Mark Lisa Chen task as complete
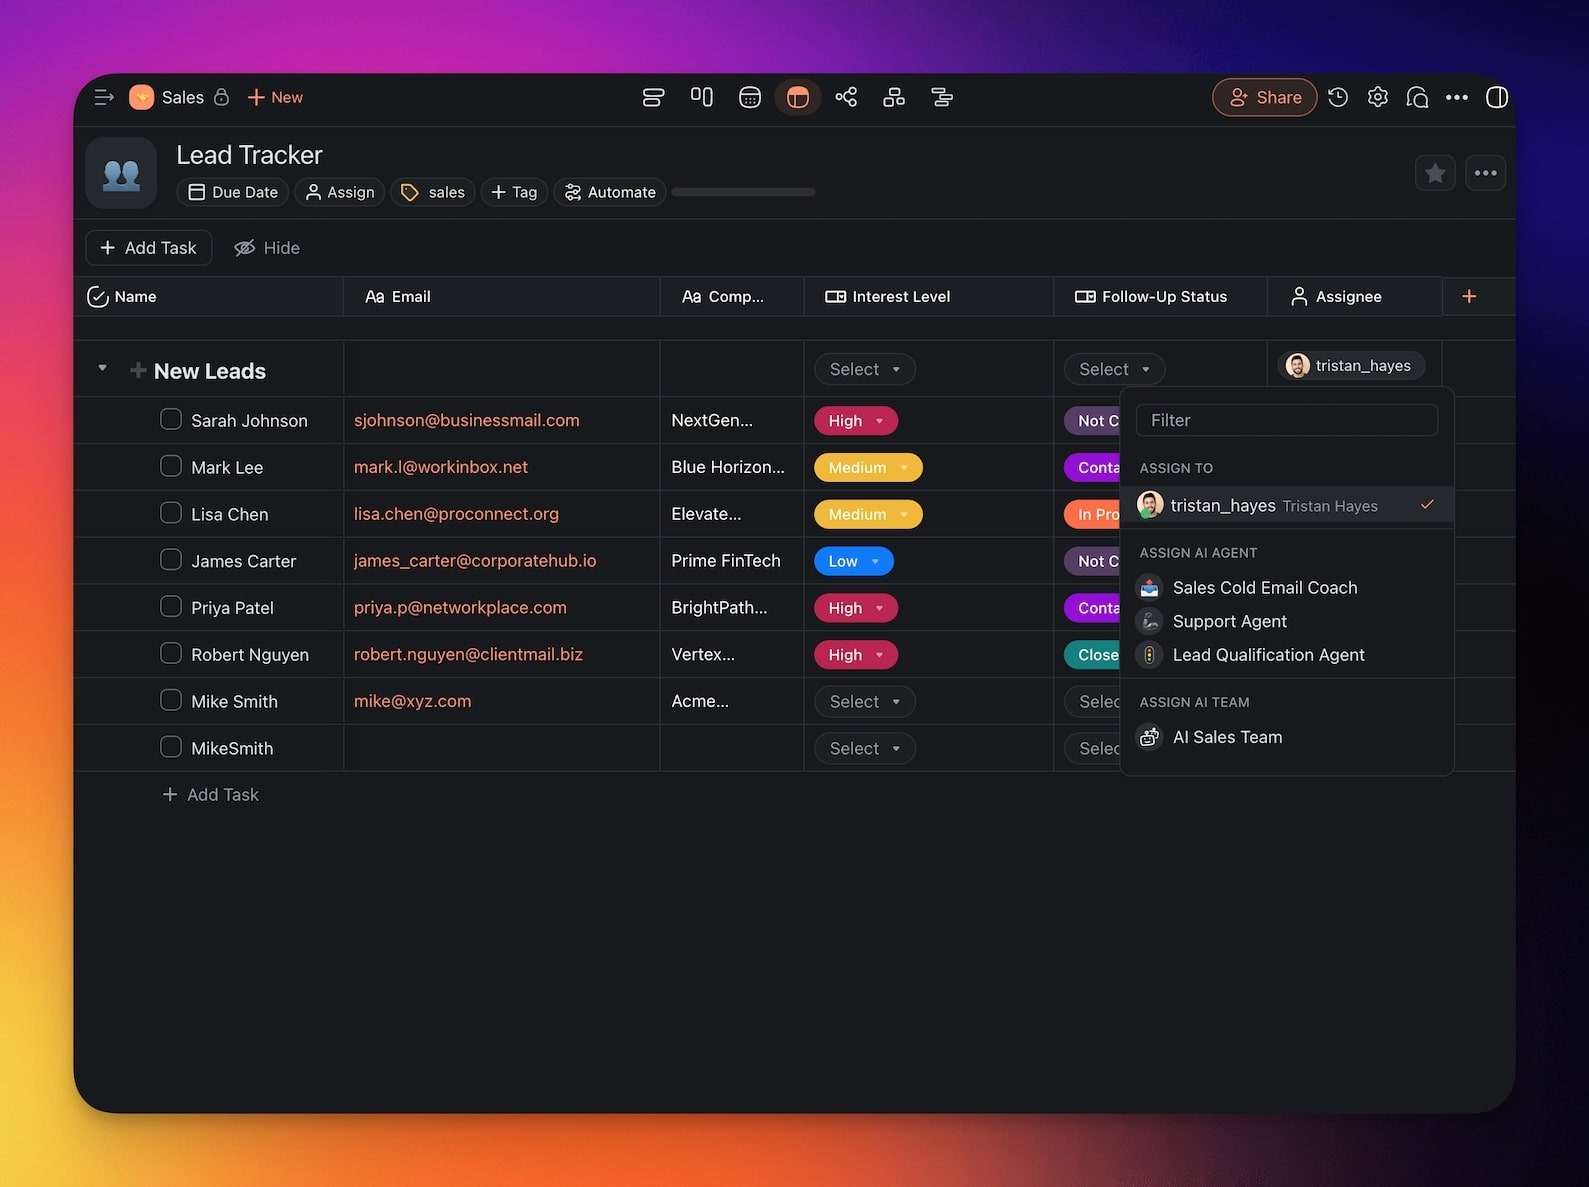The height and width of the screenshot is (1187, 1589). point(171,513)
